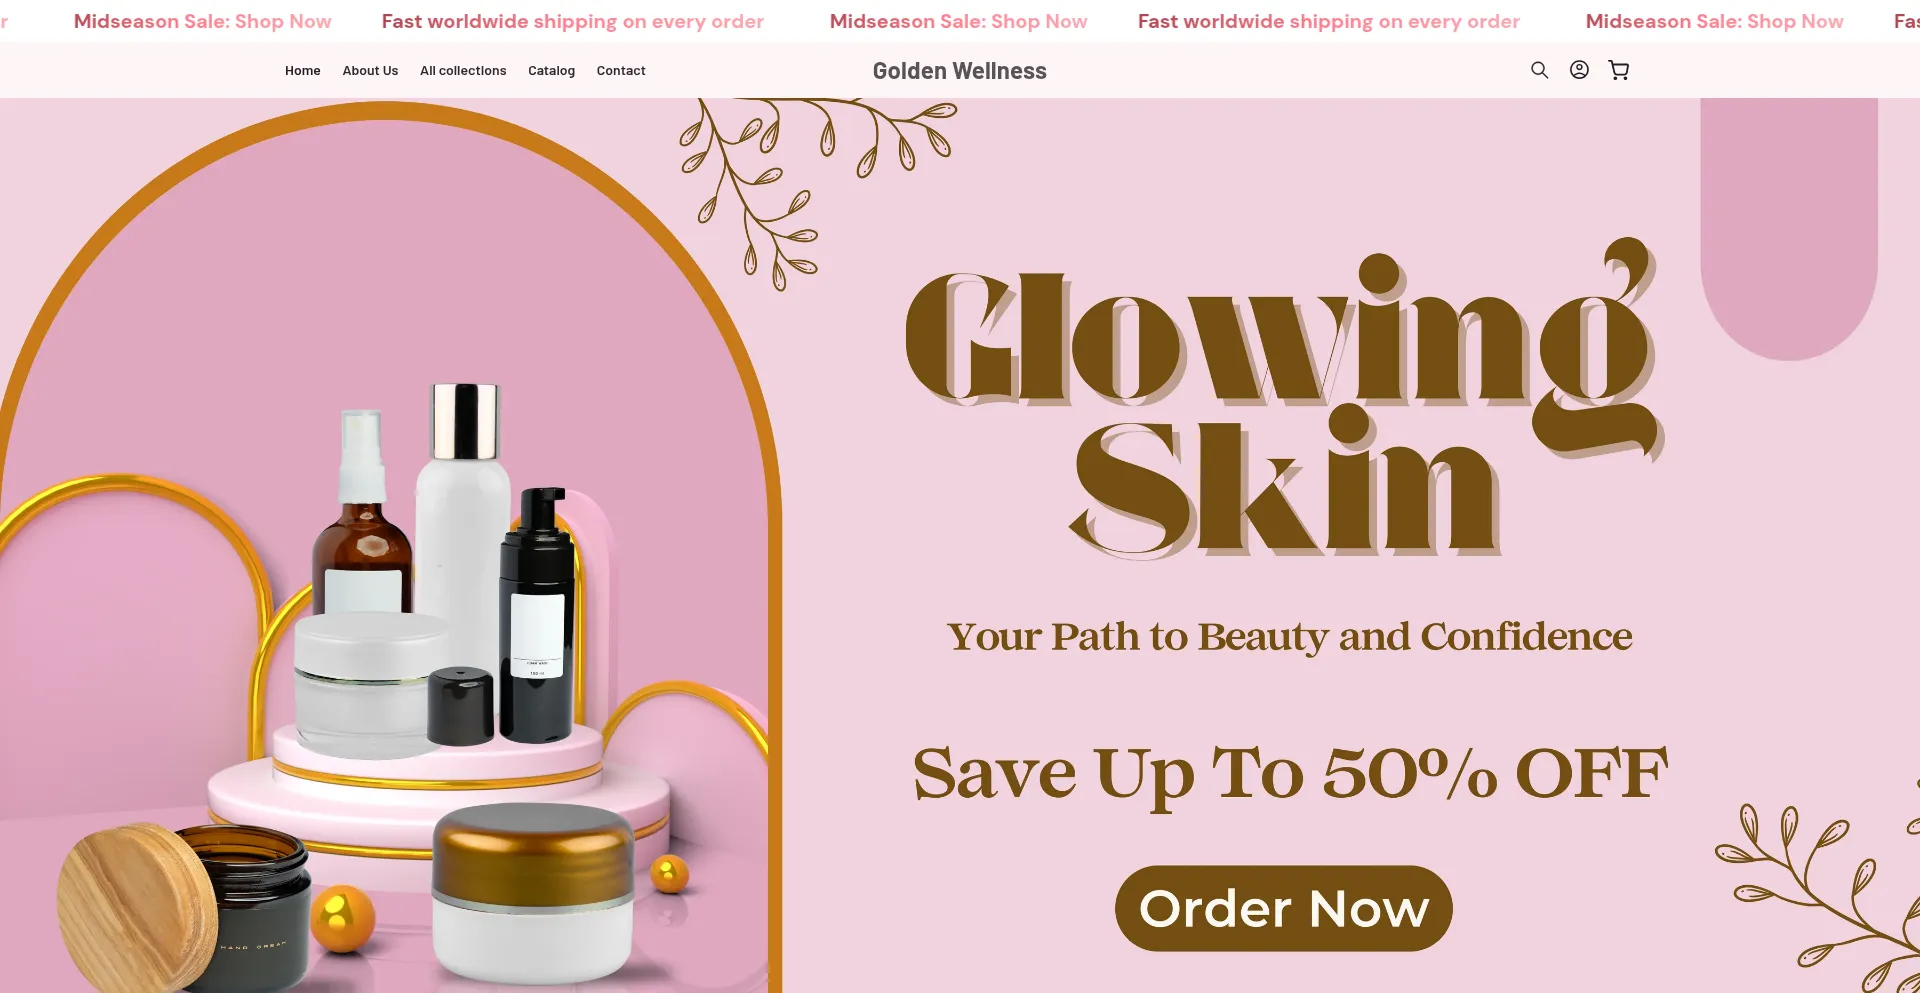Open the account profile icon
The image size is (1920, 993).
(x=1579, y=70)
